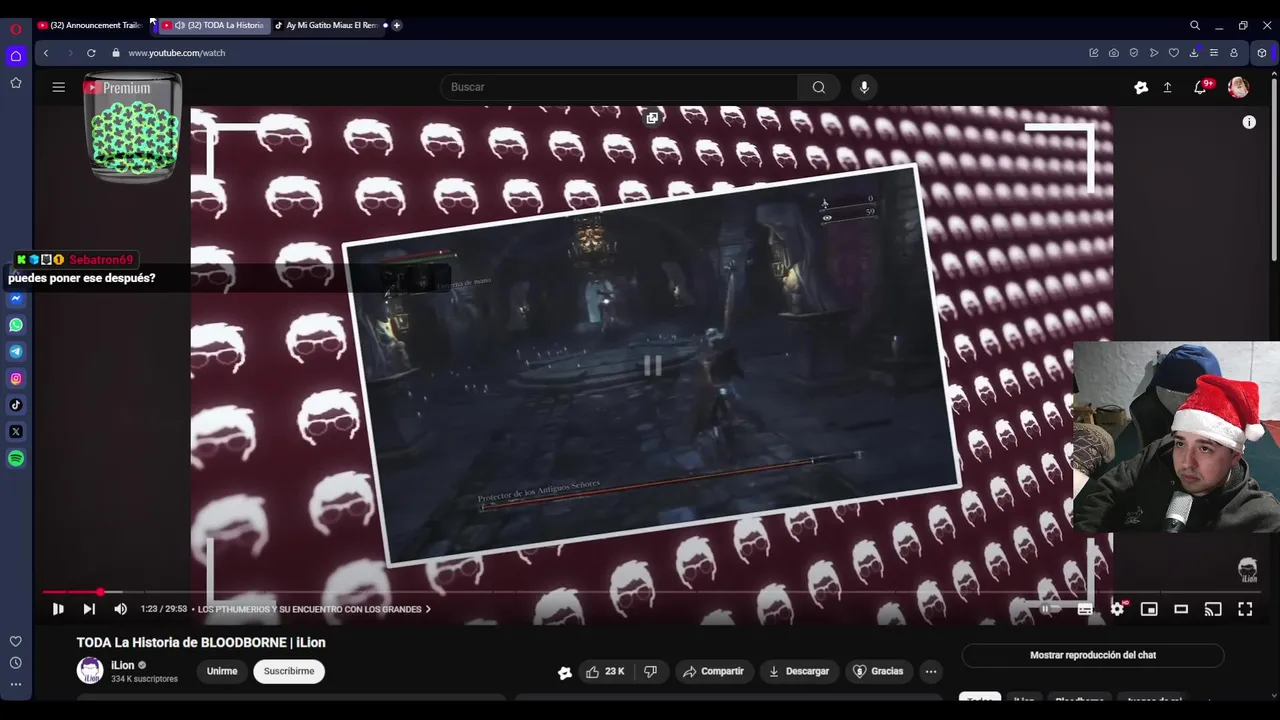Open X (Twitter) in Opera sidebar
Viewport: 1280px width, 720px height.
coord(16,432)
